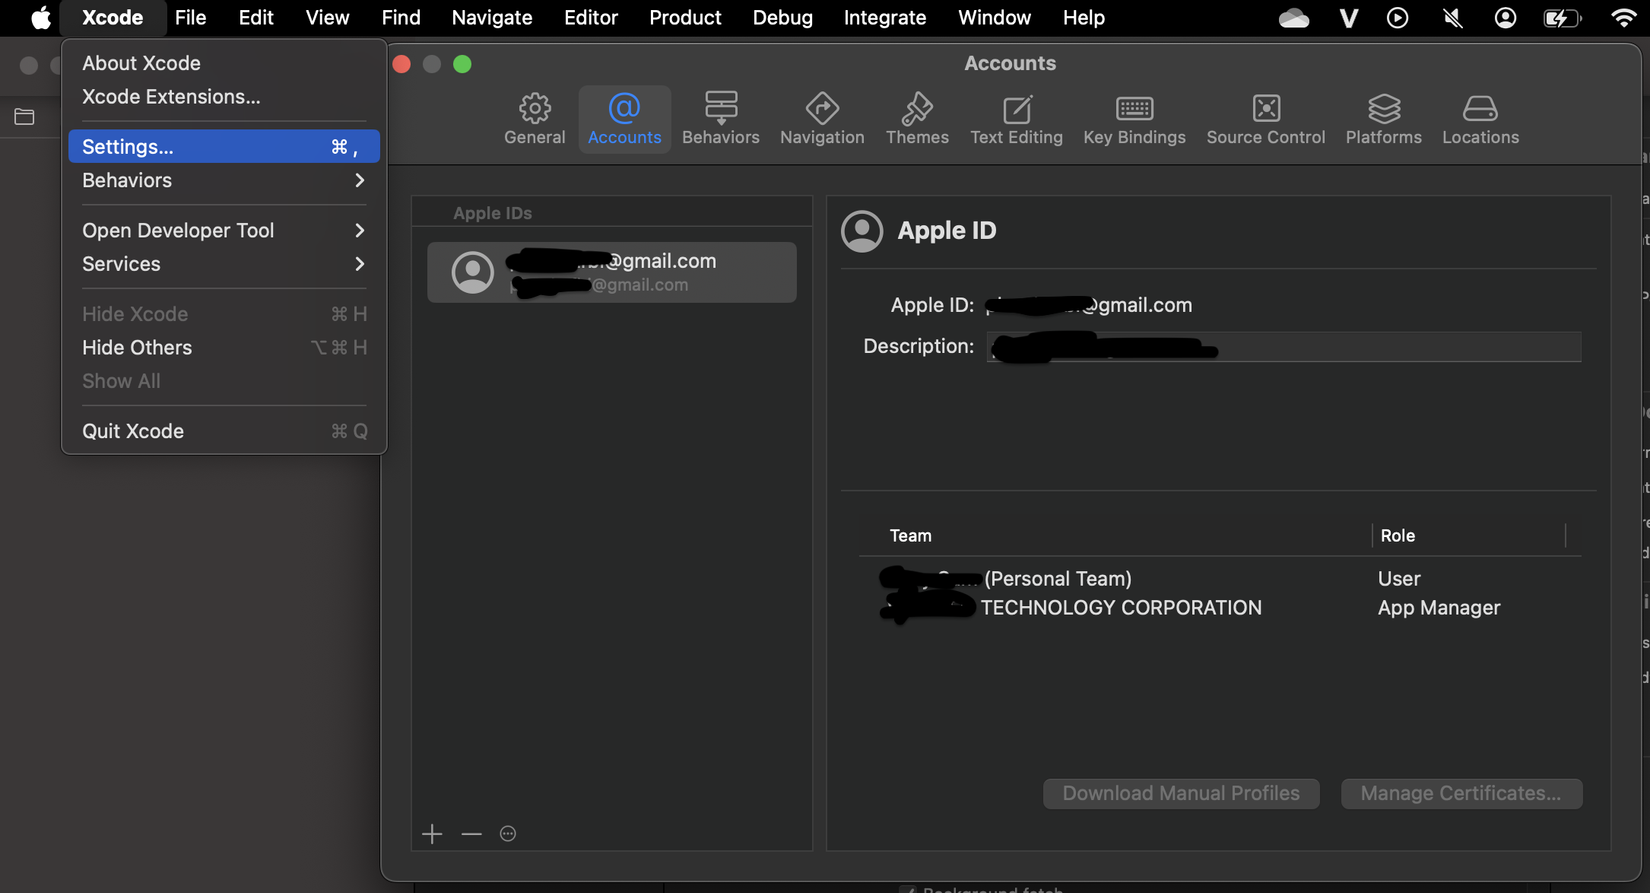Image resolution: width=1650 pixels, height=893 pixels.
Task: Click the Role column header
Action: pyautogui.click(x=1397, y=536)
